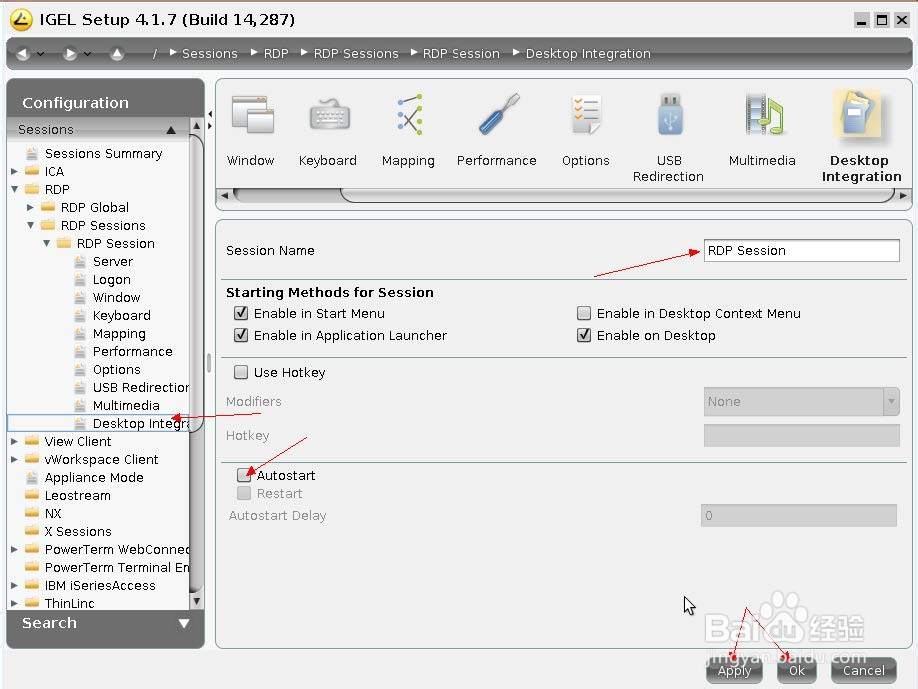
Task: Open the Options checklist icon
Action: pyautogui.click(x=586, y=115)
